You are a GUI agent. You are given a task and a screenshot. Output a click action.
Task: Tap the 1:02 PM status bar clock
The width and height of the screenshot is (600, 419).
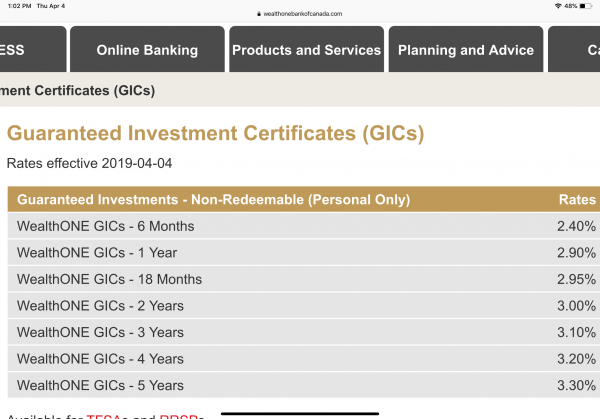[x=20, y=6]
